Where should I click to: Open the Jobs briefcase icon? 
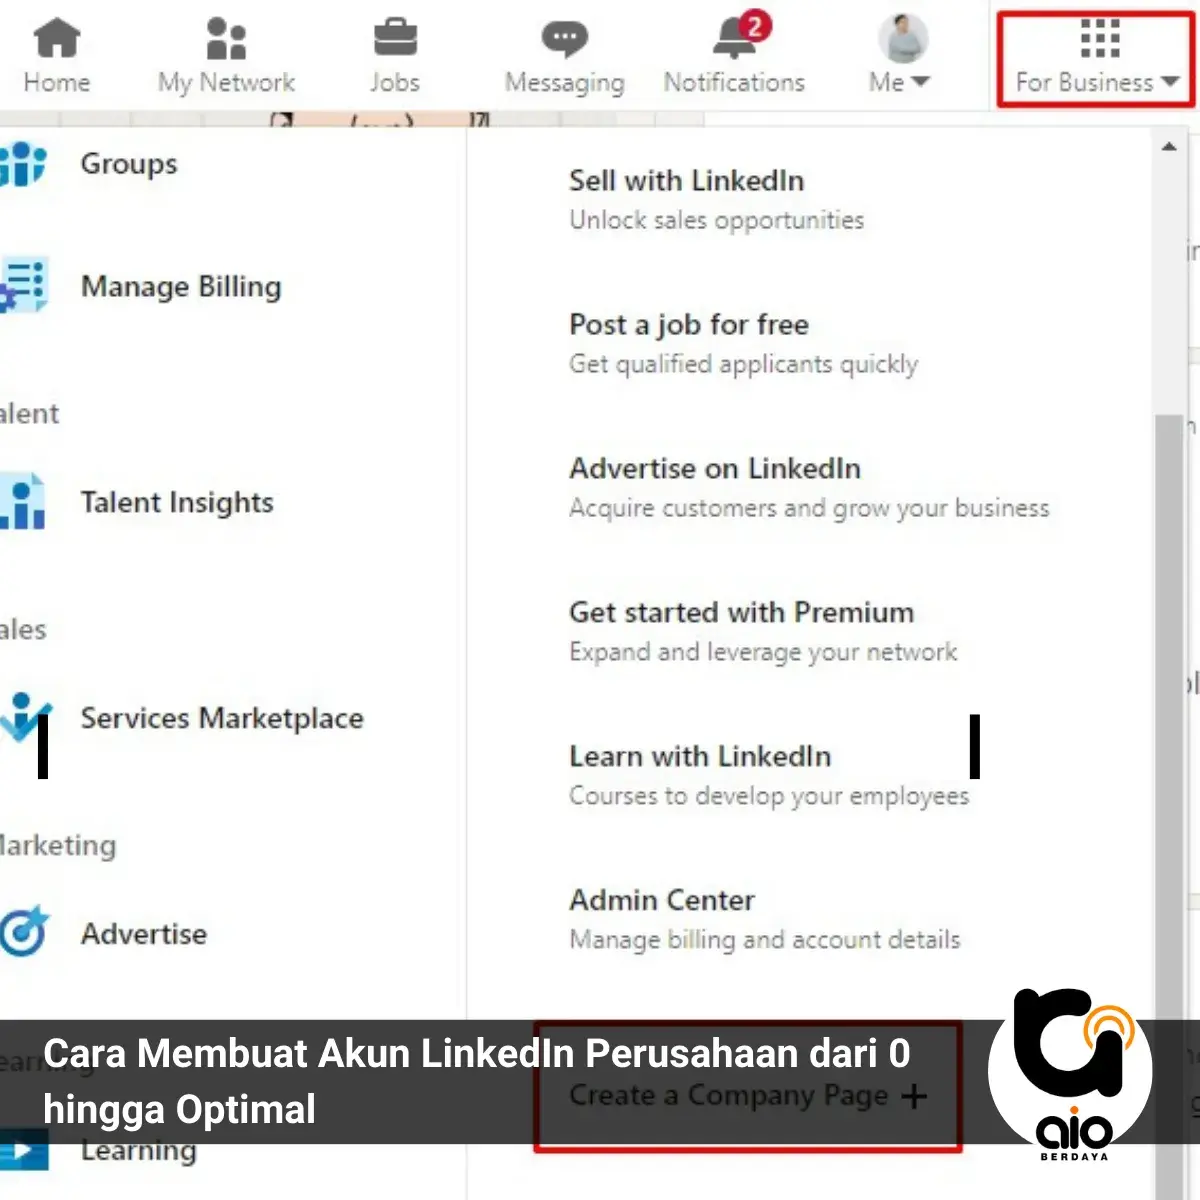click(x=395, y=39)
